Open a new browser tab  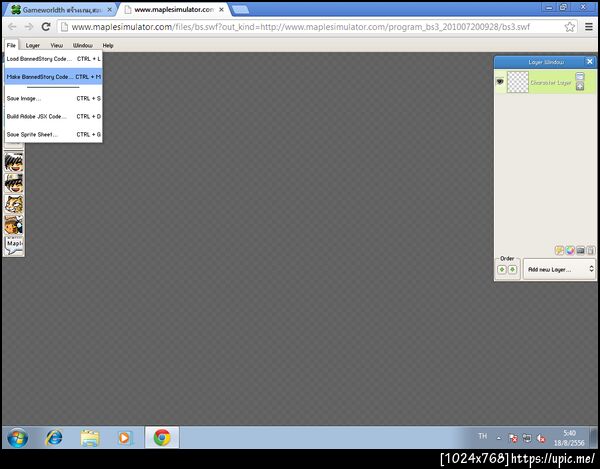click(x=240, y=10)
